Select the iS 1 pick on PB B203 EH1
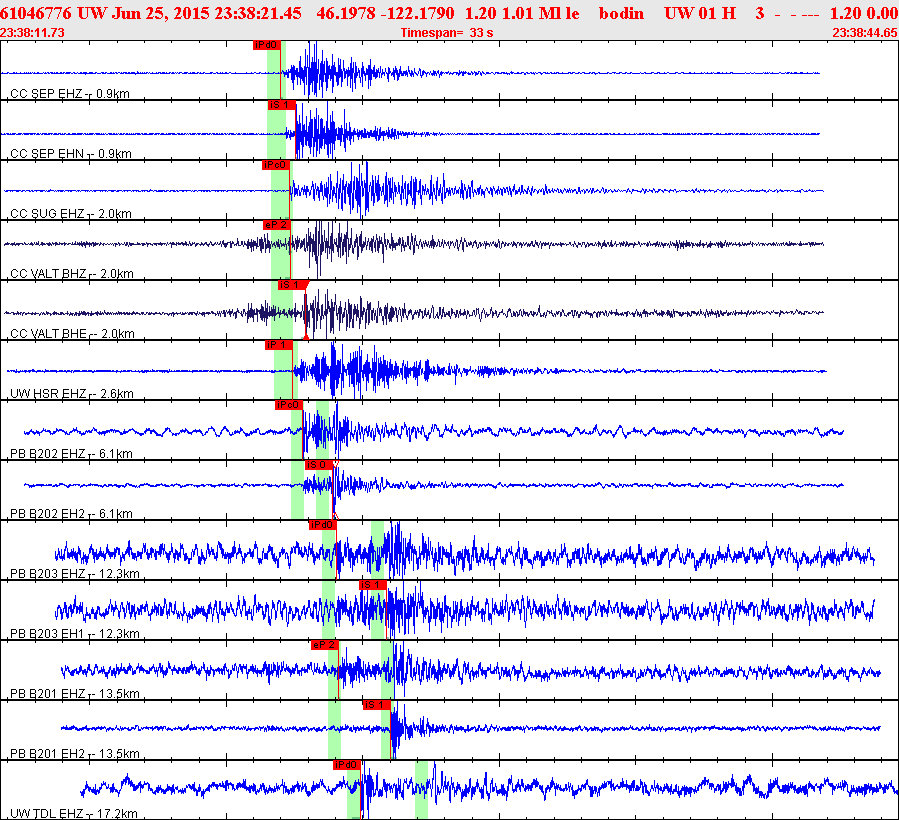 click(x=372, y=585)
